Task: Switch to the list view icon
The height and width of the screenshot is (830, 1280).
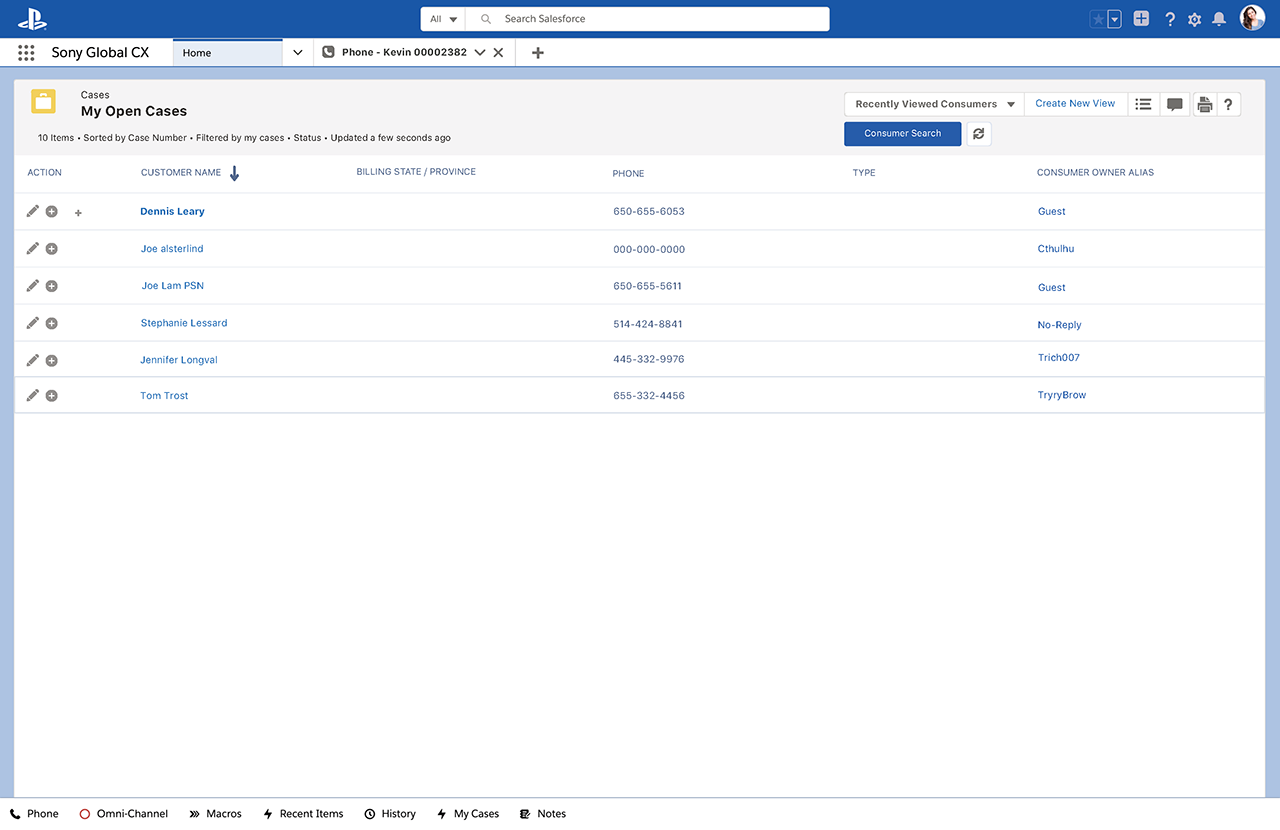Action: pos(1143,104)
